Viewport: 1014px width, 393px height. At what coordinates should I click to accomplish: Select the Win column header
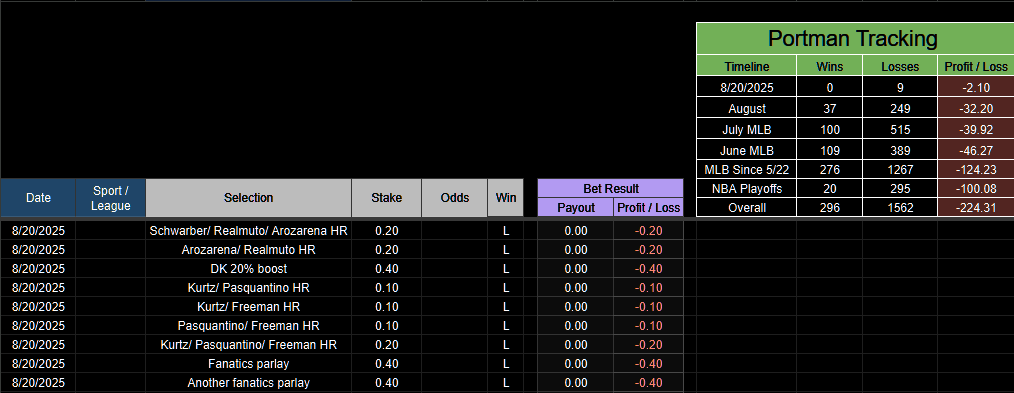tap(506, 198)
